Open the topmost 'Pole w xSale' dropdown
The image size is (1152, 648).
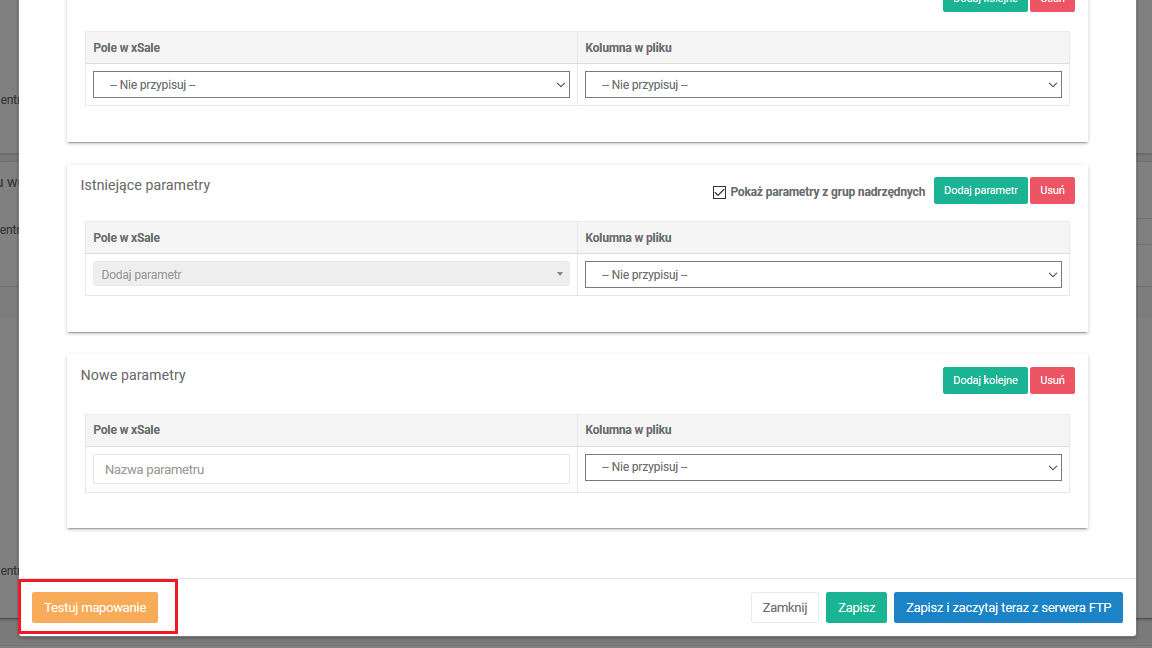click(331, 85)
